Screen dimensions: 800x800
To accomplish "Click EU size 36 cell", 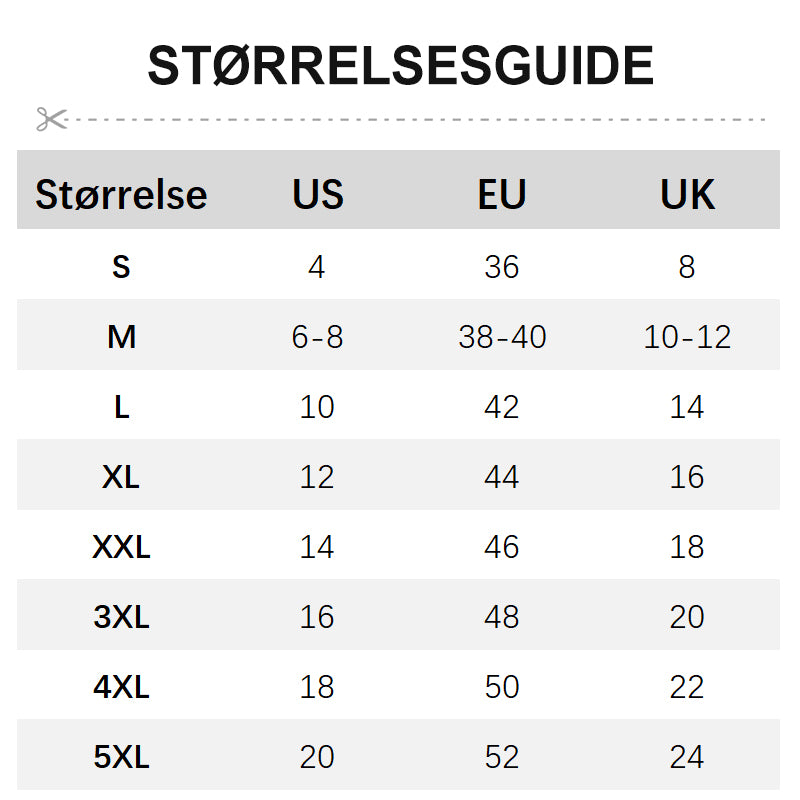I will [x=502, y=267].
